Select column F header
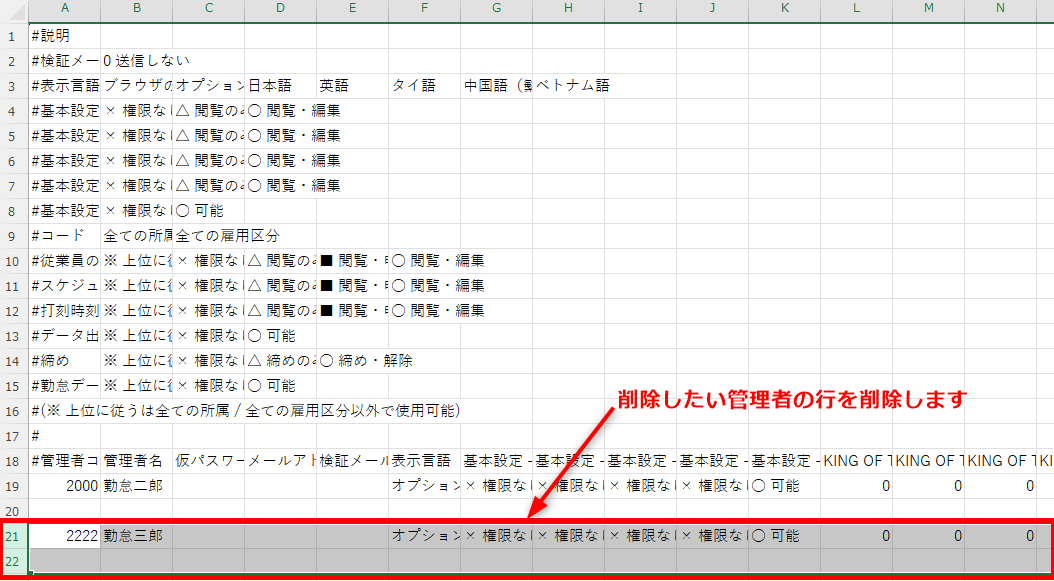Image resolution: width=1054 pixels, height=581 pixels. 424,10
